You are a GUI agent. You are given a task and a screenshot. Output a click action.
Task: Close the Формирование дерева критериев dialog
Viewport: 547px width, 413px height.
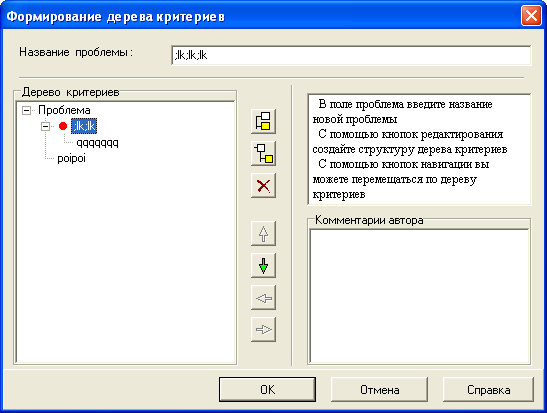[531, 16]
